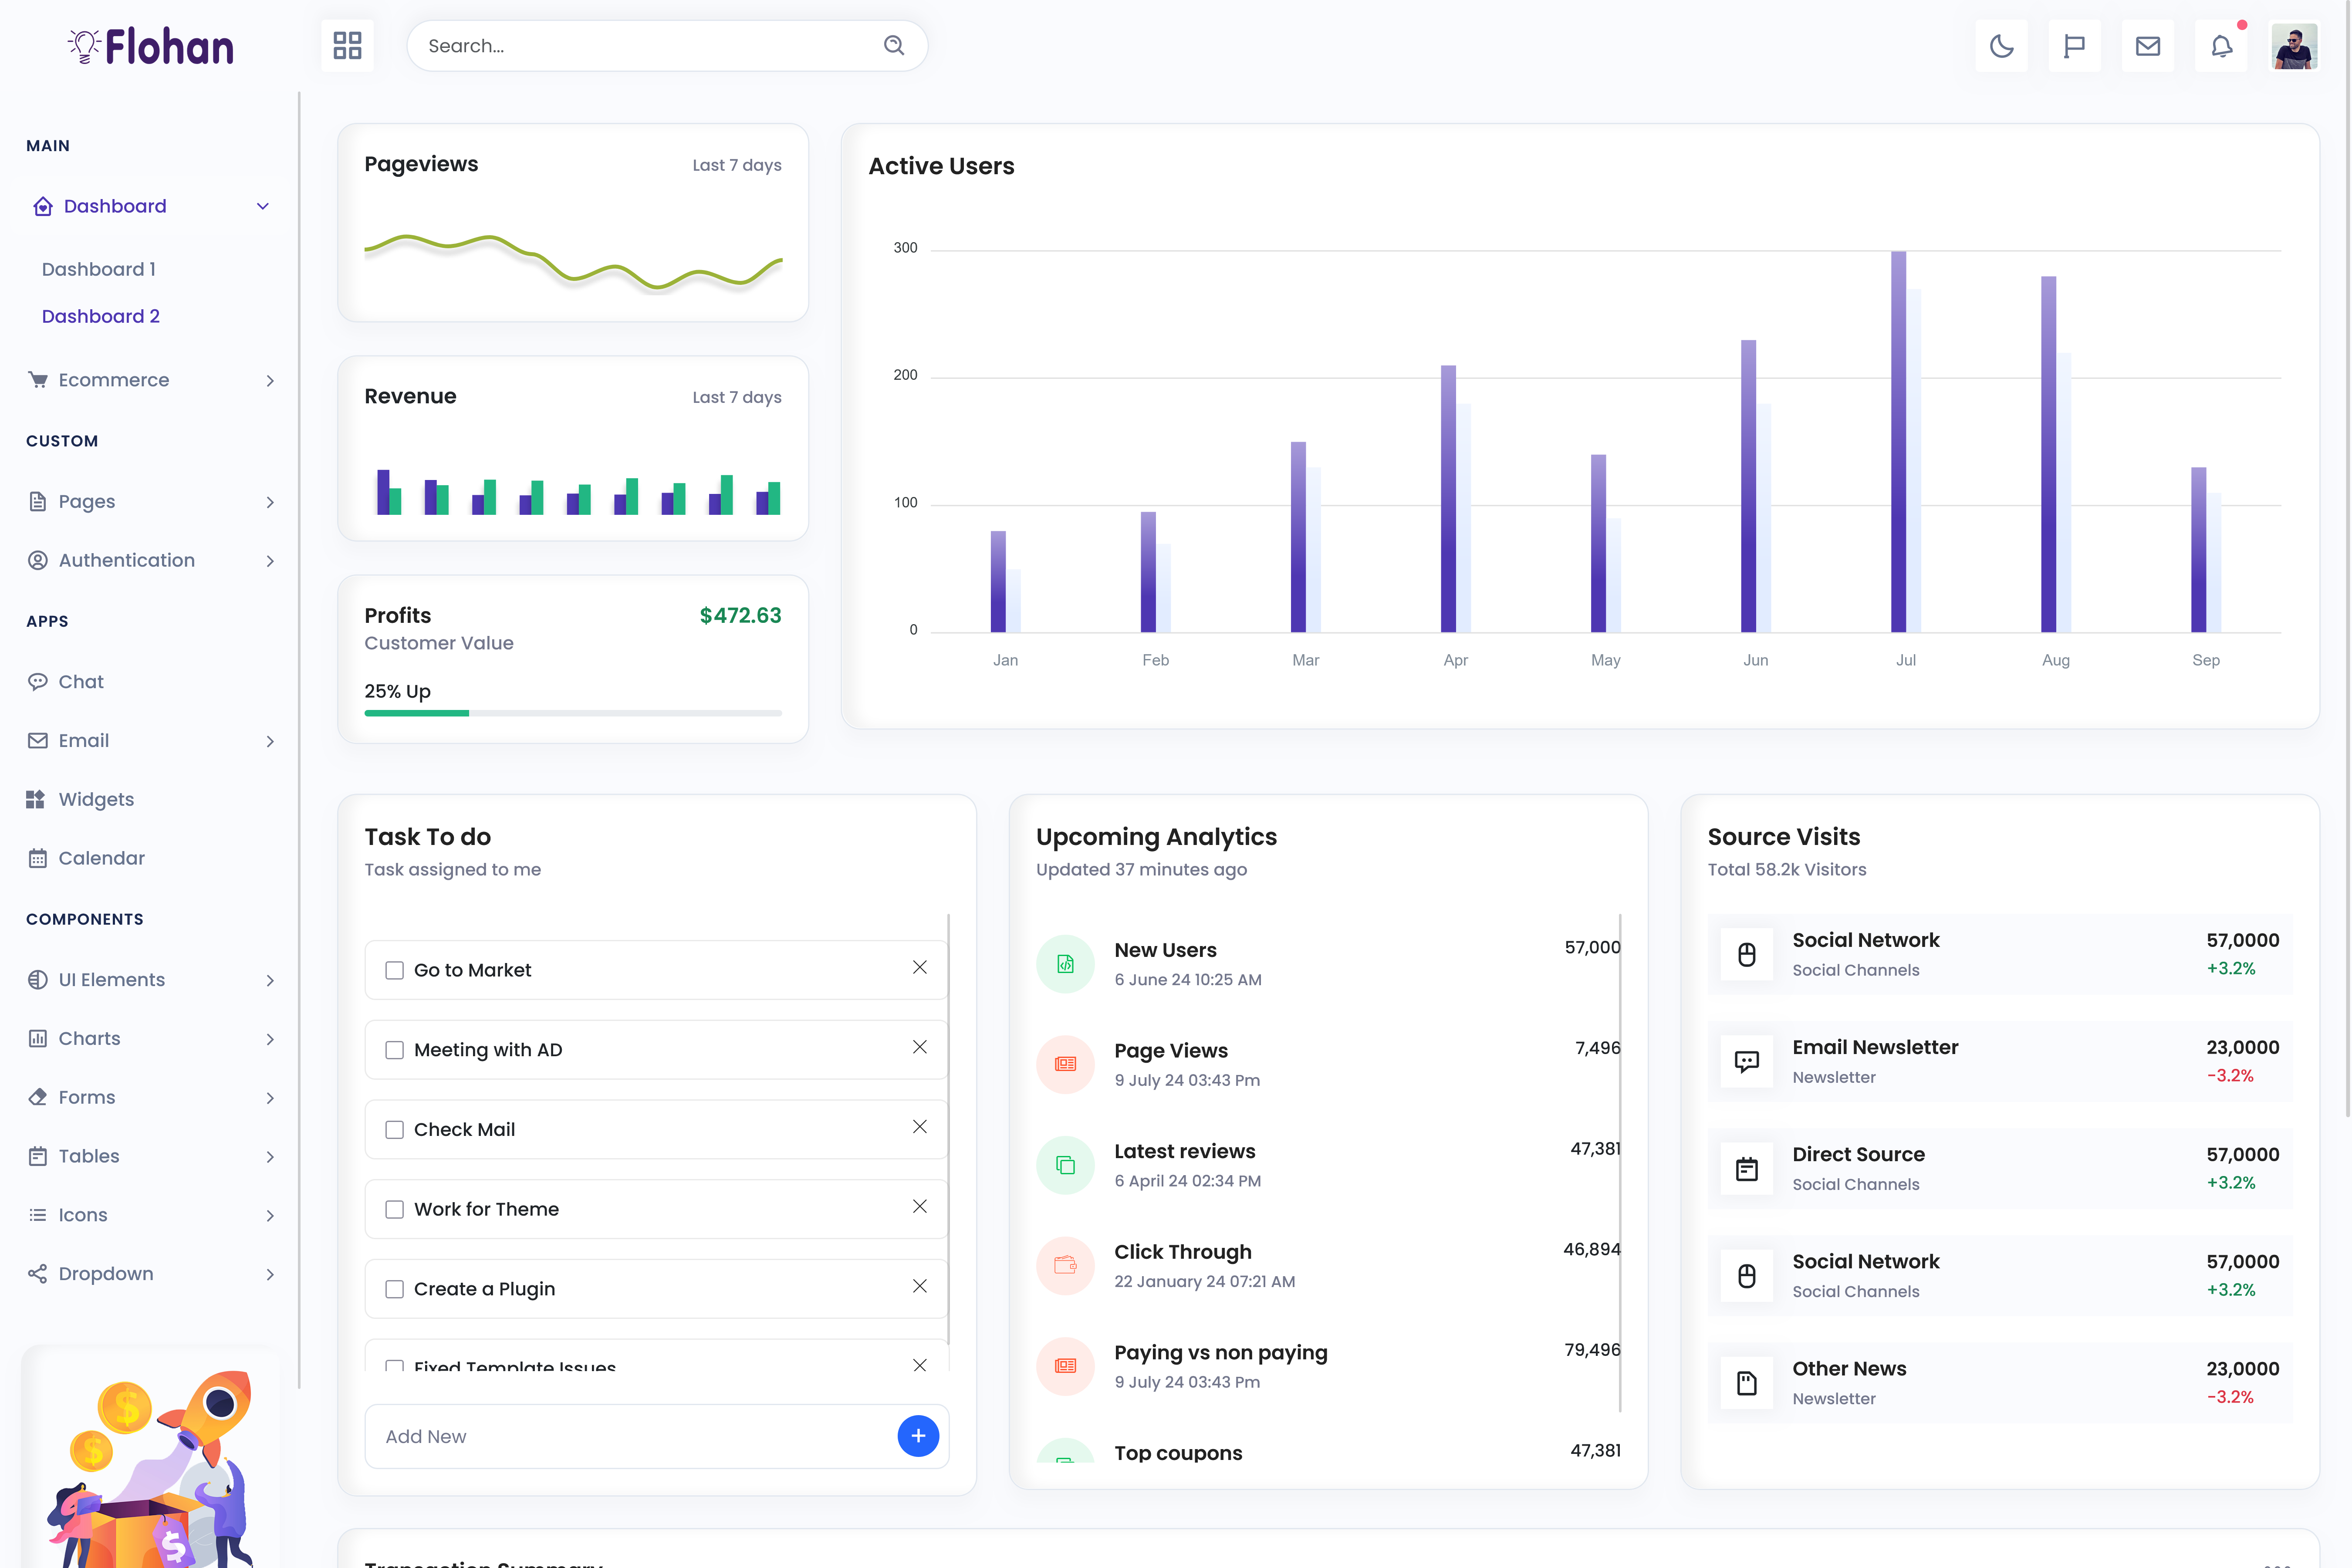Click the grid apps icon beside search
Image resolution: width=2352 pixels, height=1568 pixels.
click(x=347, y=46)
